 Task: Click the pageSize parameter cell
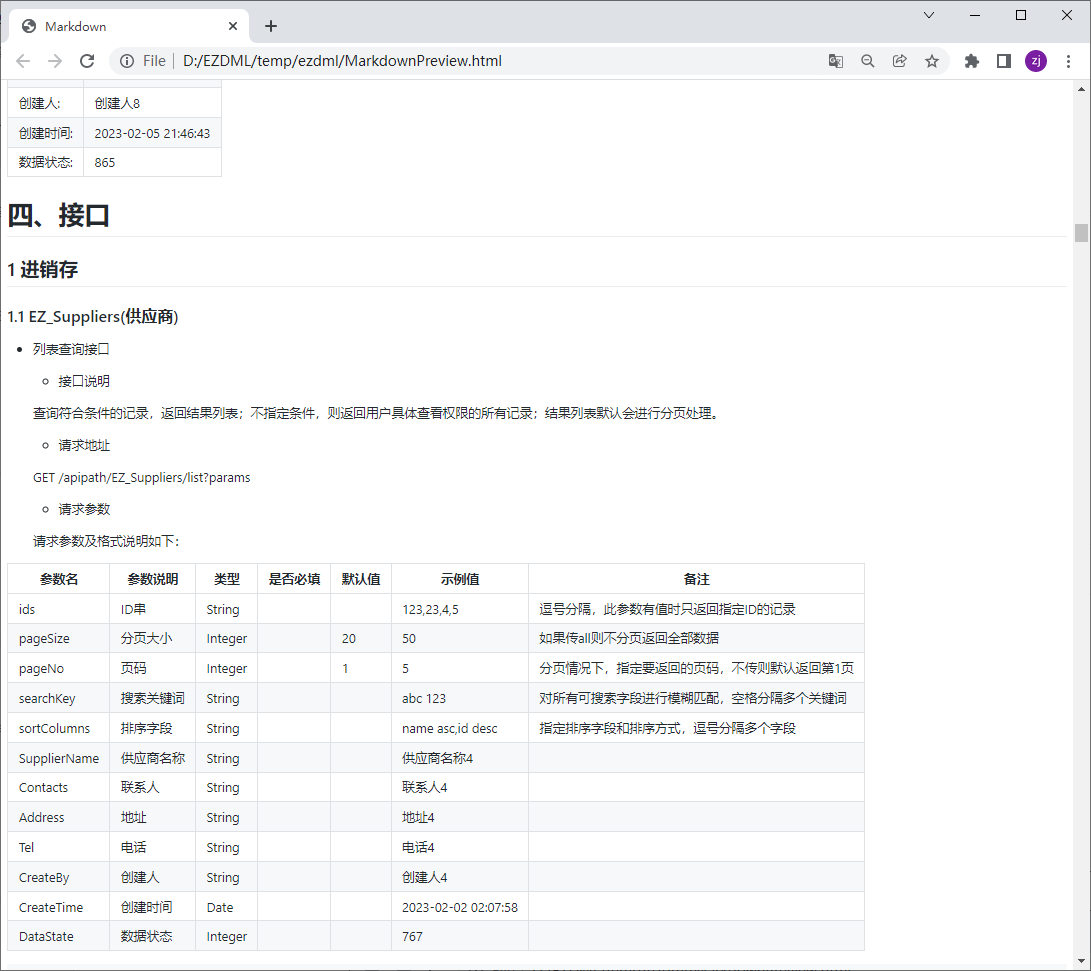pyautogui.click(x=58, y=639)
